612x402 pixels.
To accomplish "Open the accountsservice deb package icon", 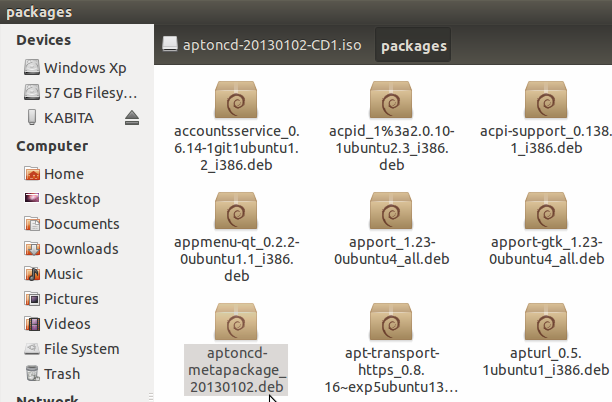I will [x=236, y=102].
